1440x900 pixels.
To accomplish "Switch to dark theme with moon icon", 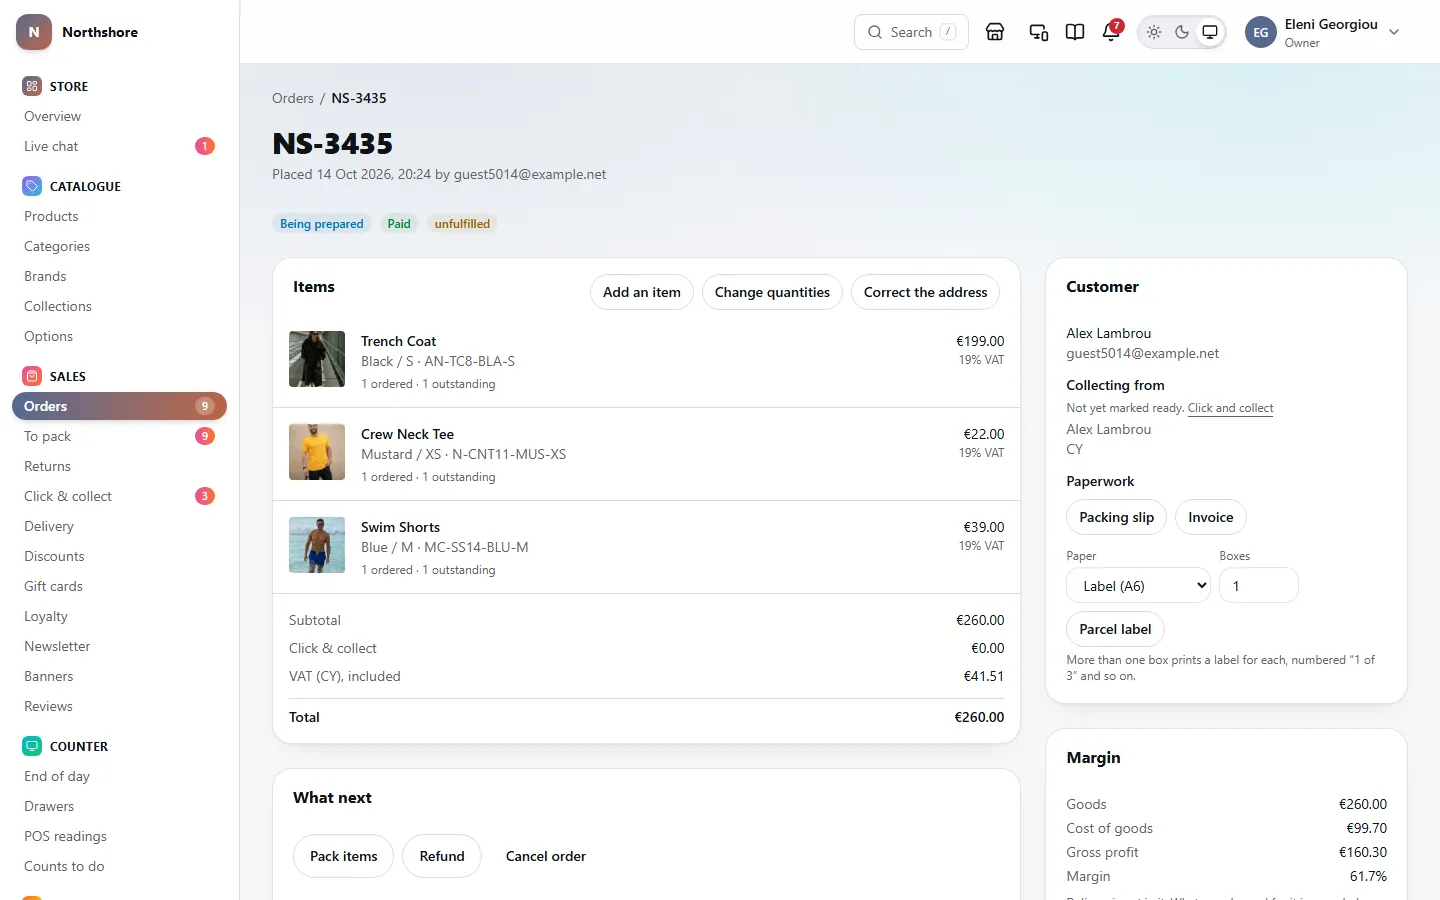I will (x=1182, y=32).
